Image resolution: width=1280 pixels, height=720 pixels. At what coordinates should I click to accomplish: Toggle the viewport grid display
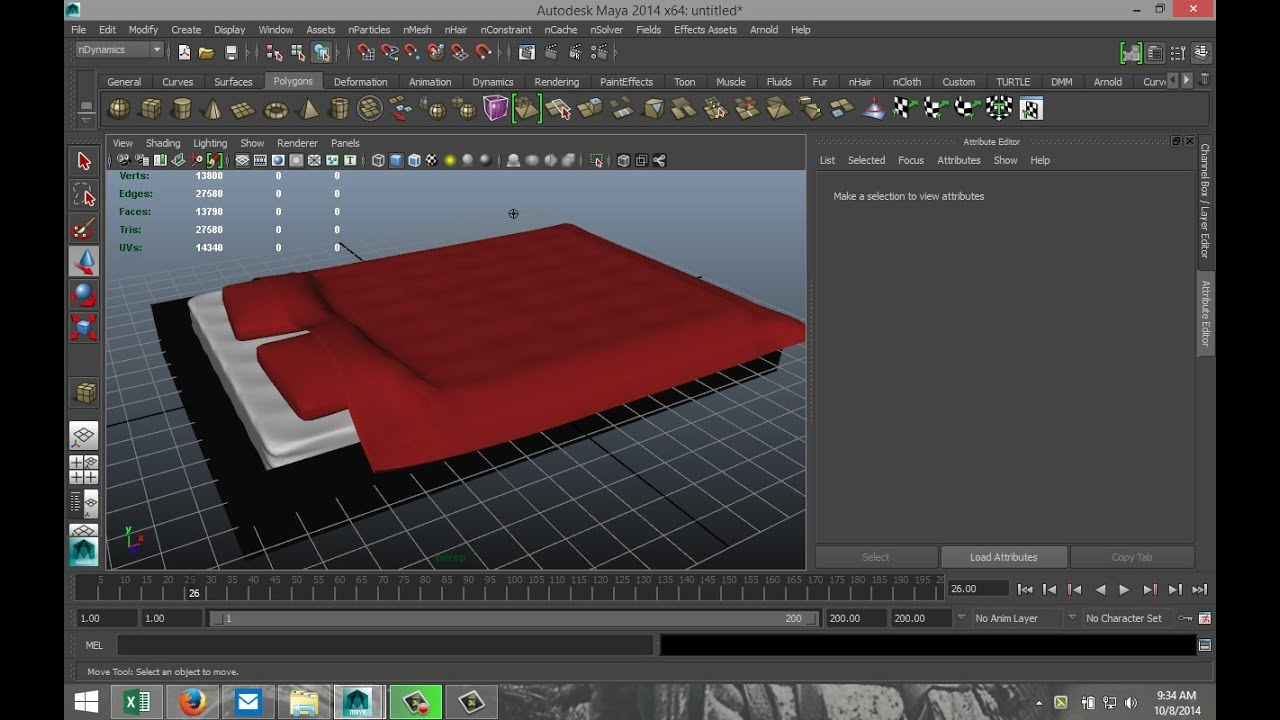[242, 160]
